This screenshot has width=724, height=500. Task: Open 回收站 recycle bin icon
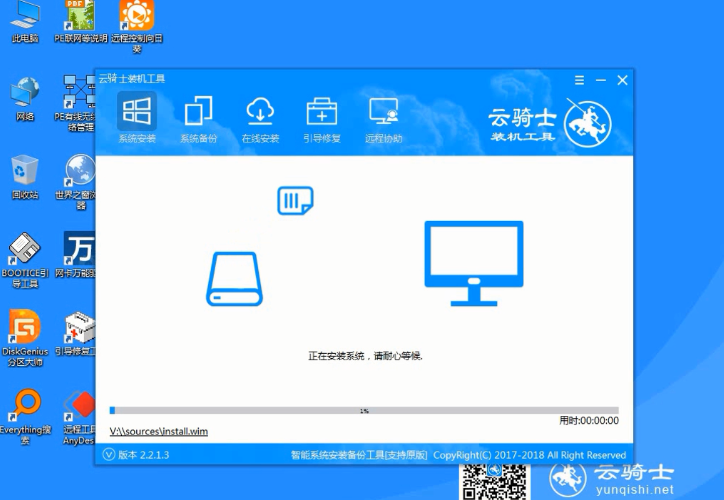point(25,177)
